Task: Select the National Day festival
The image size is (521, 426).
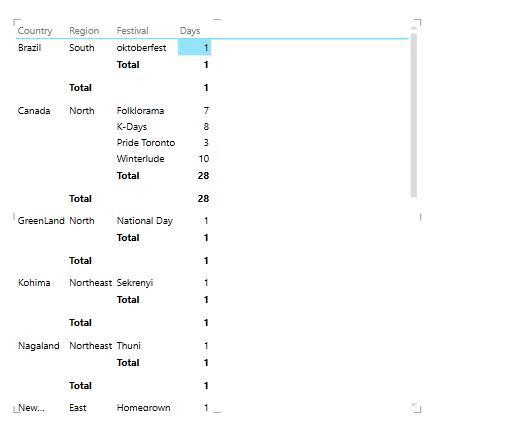Action: tap(145, 221)
